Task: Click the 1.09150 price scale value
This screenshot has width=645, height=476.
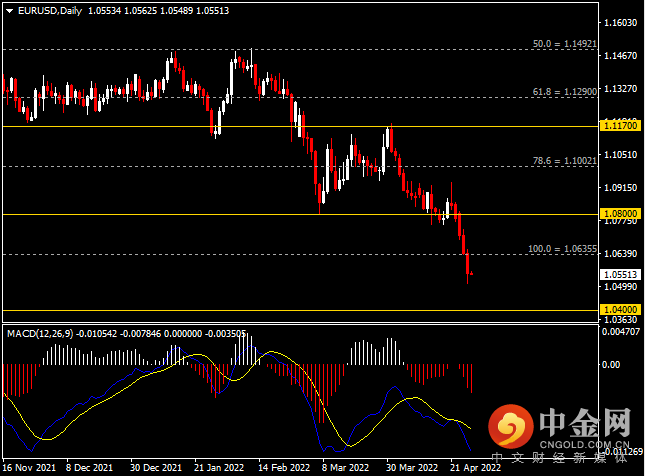Action: coord(620,188)
